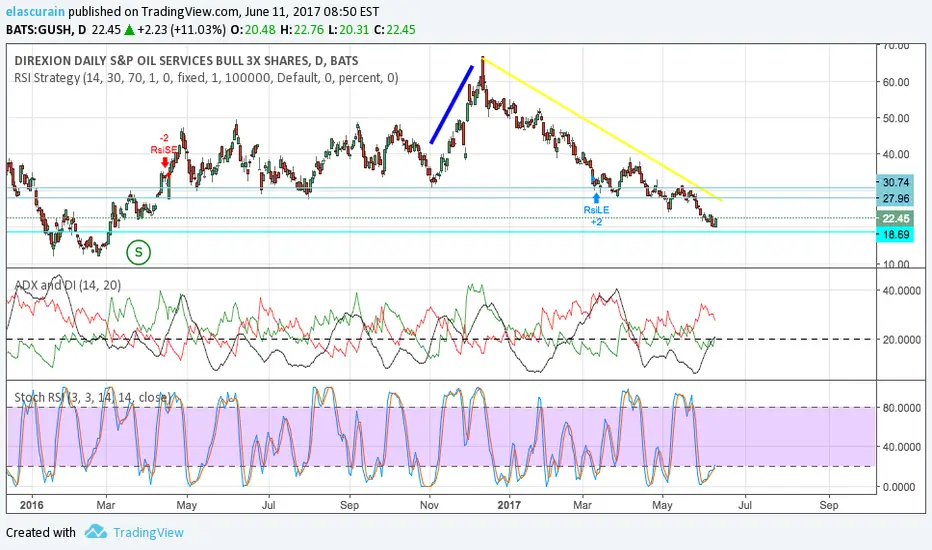Click the blue ascending trendline

451,105
